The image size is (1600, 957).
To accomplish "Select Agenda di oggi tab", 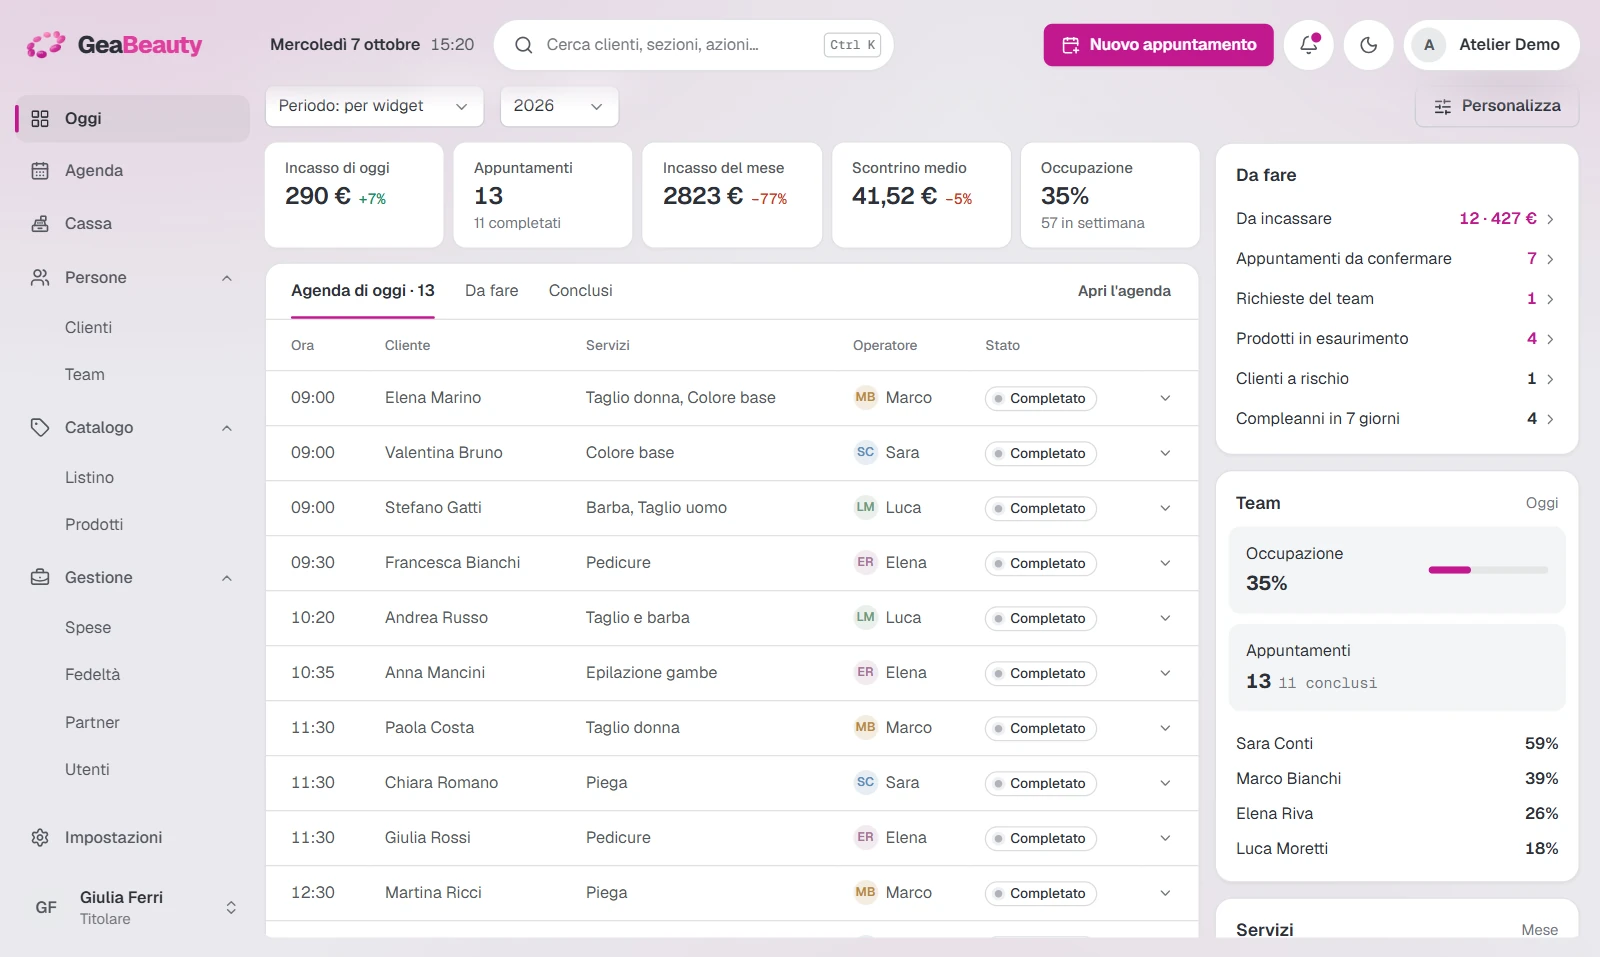I will 363,291.
